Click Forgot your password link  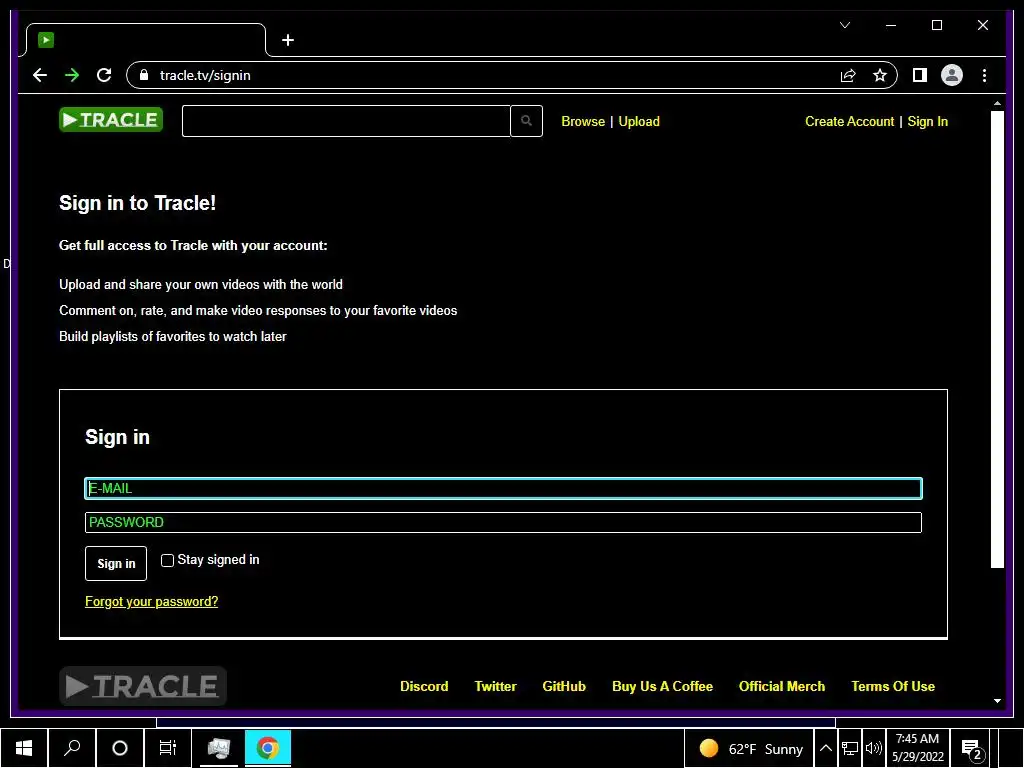[x=152, y=601]
